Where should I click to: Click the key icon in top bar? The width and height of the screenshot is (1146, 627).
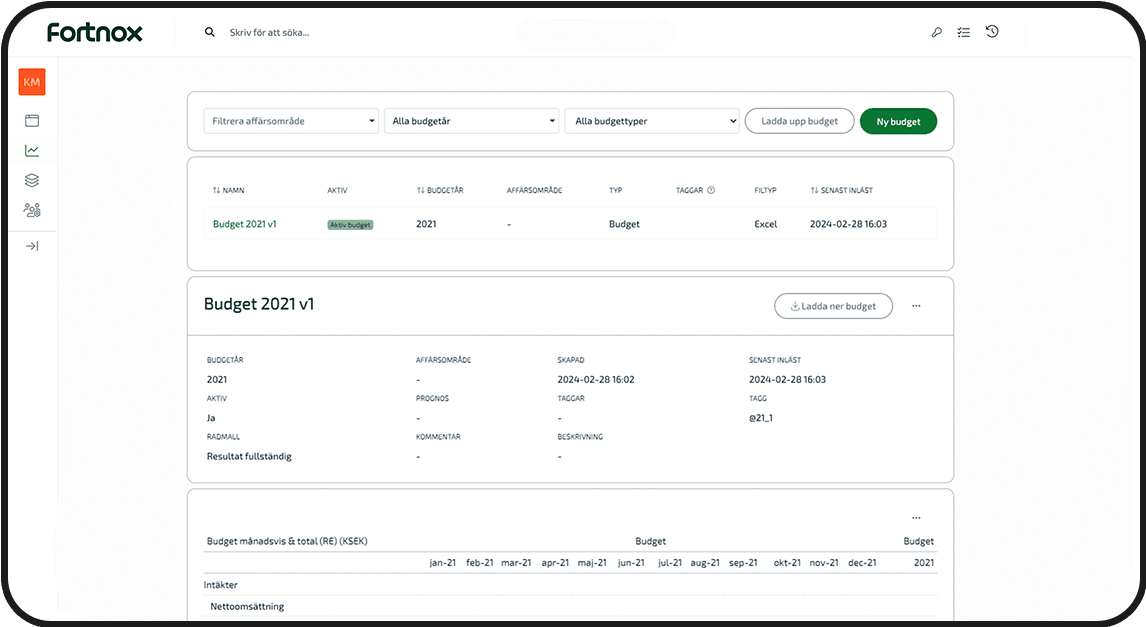click(x=936, y=32)
